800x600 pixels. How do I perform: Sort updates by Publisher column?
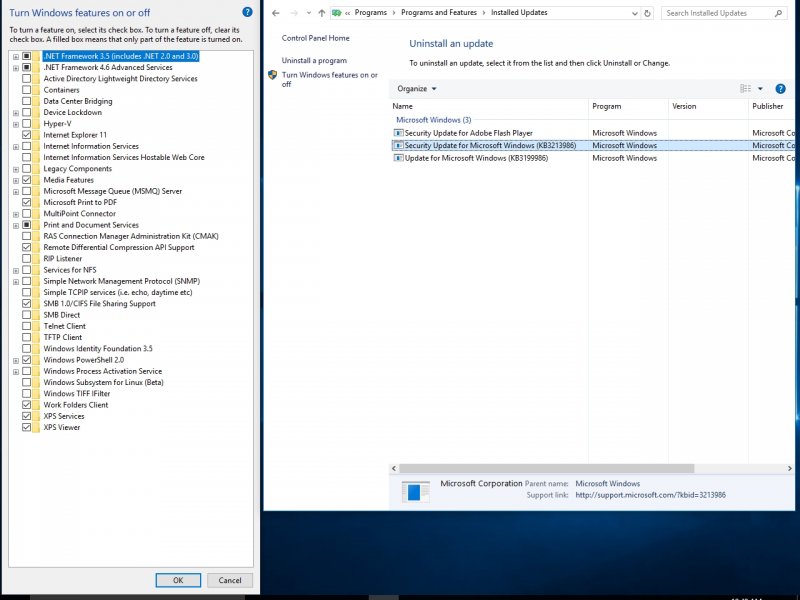pyautogui.click(x=771, y=106)
